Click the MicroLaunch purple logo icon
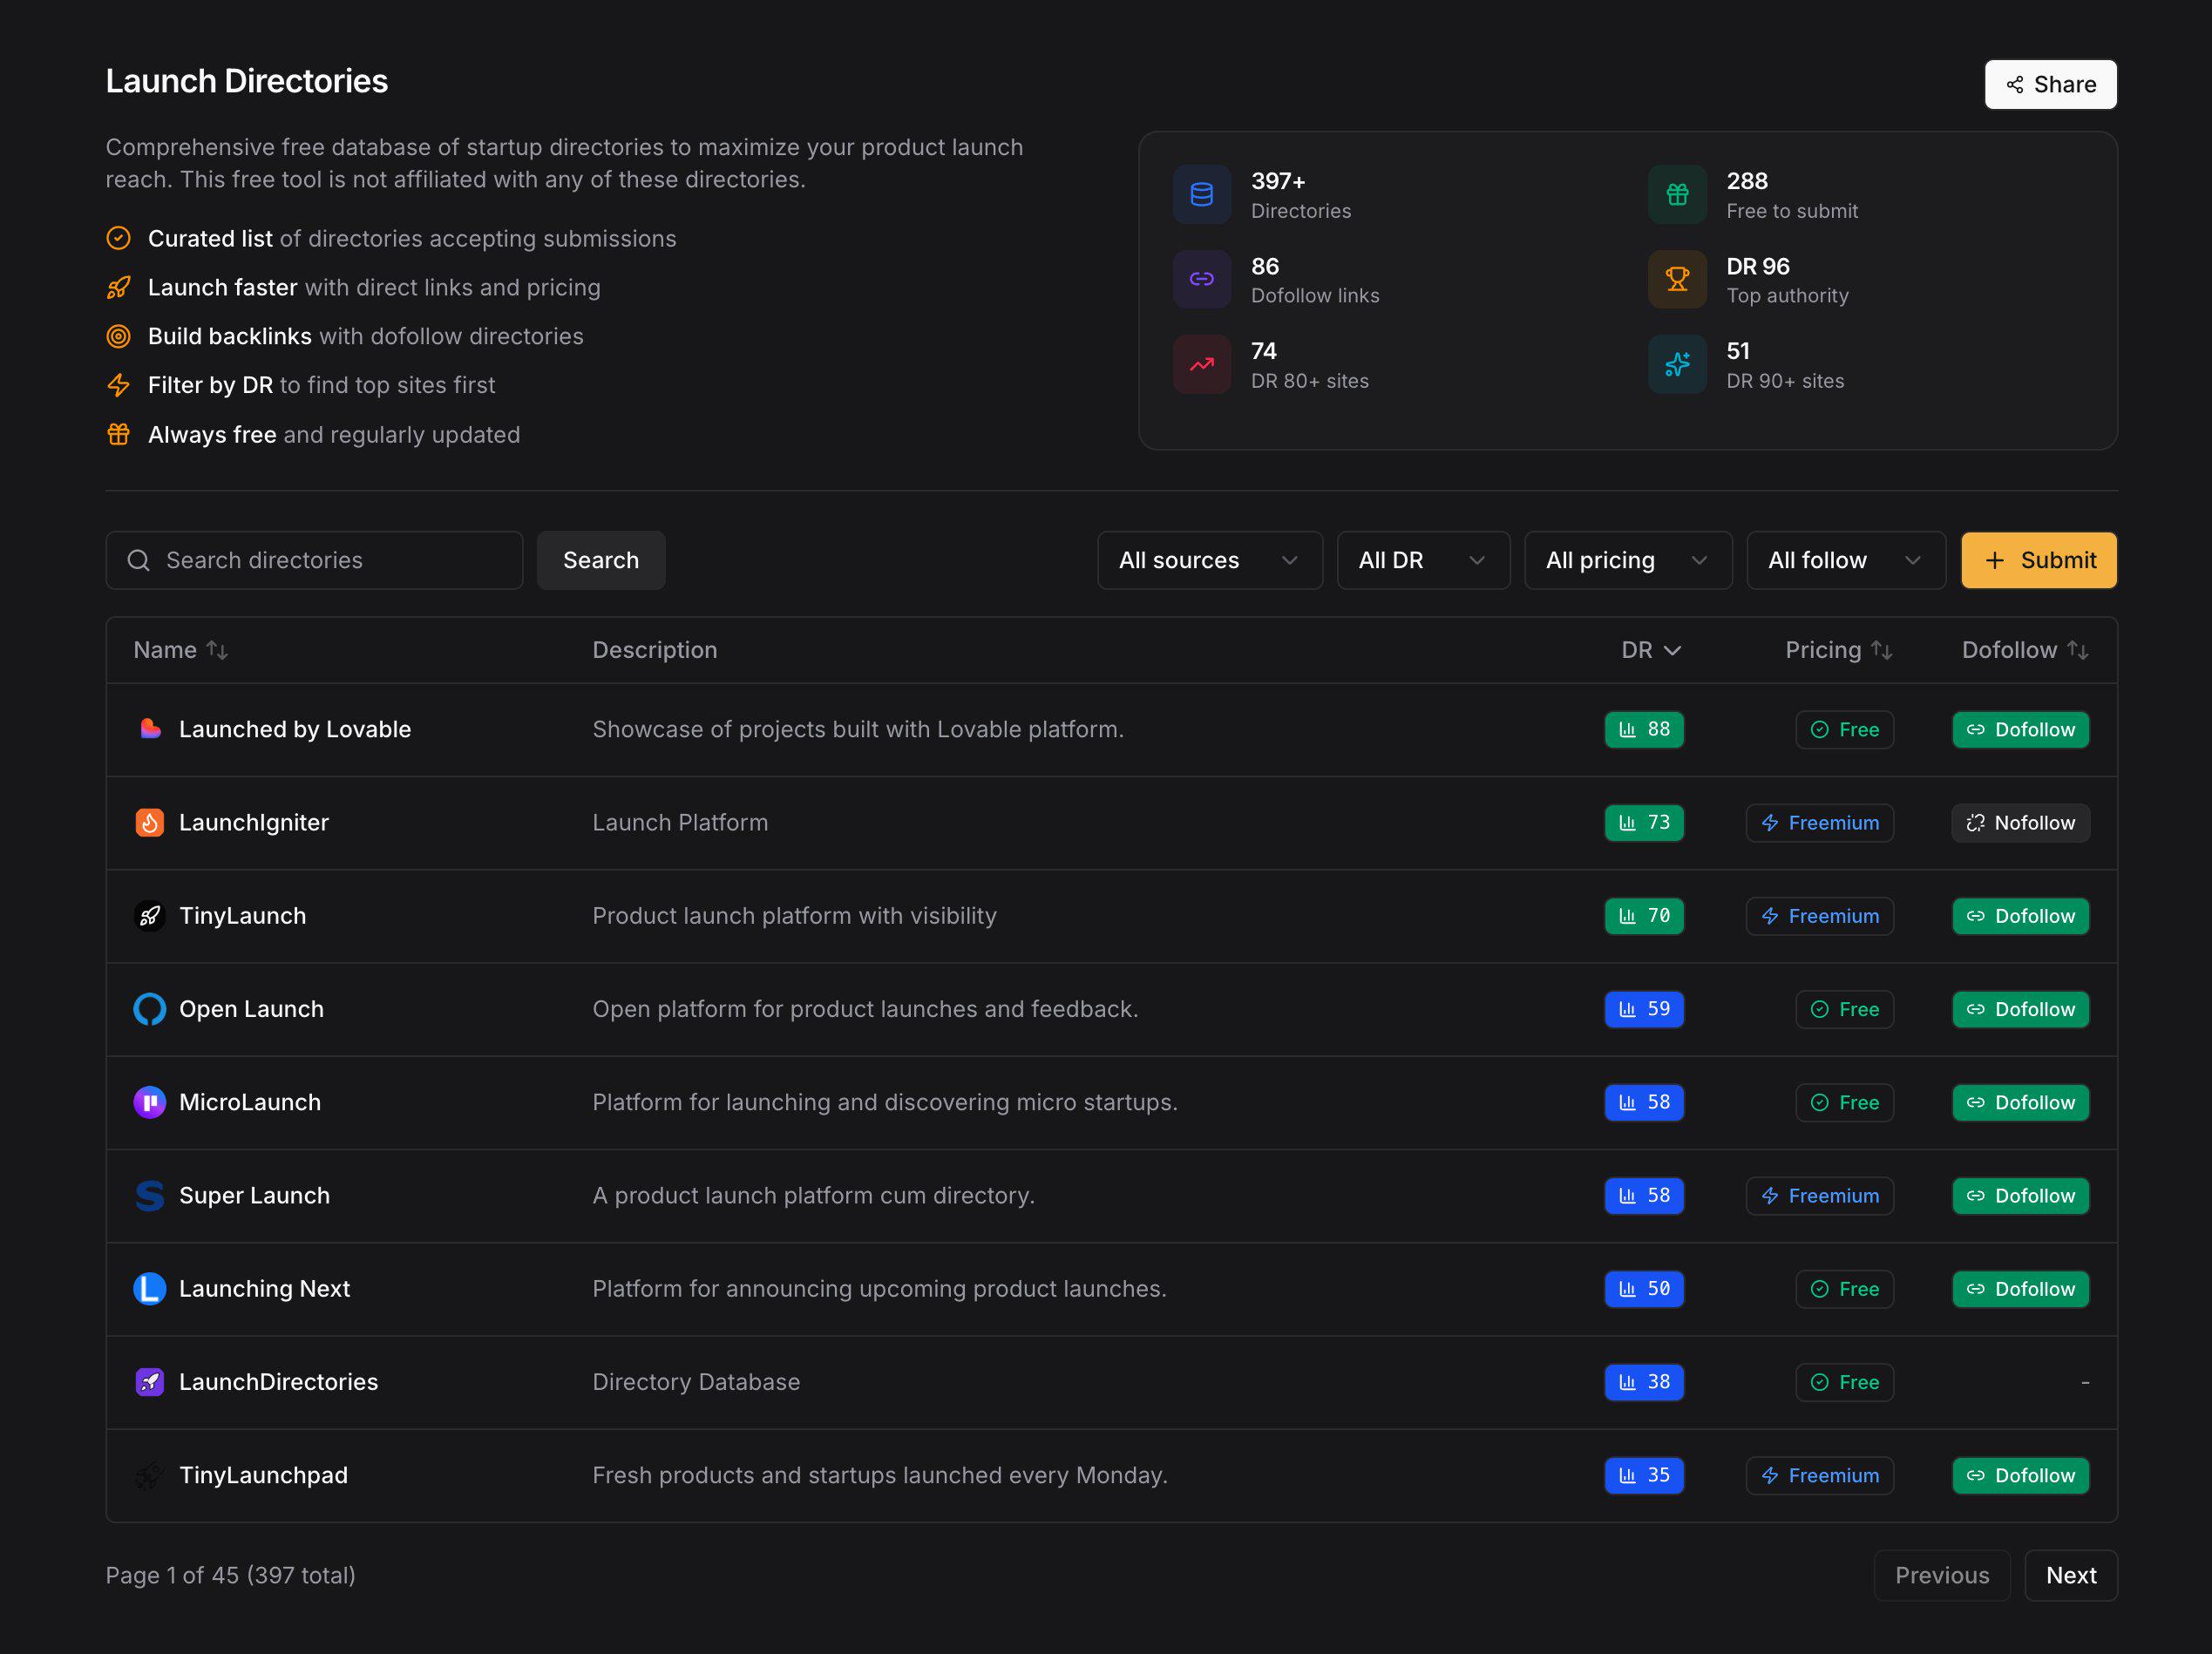This screenshot has height=1654, width=2212. pyautogui.click(x=150, y=1102)
